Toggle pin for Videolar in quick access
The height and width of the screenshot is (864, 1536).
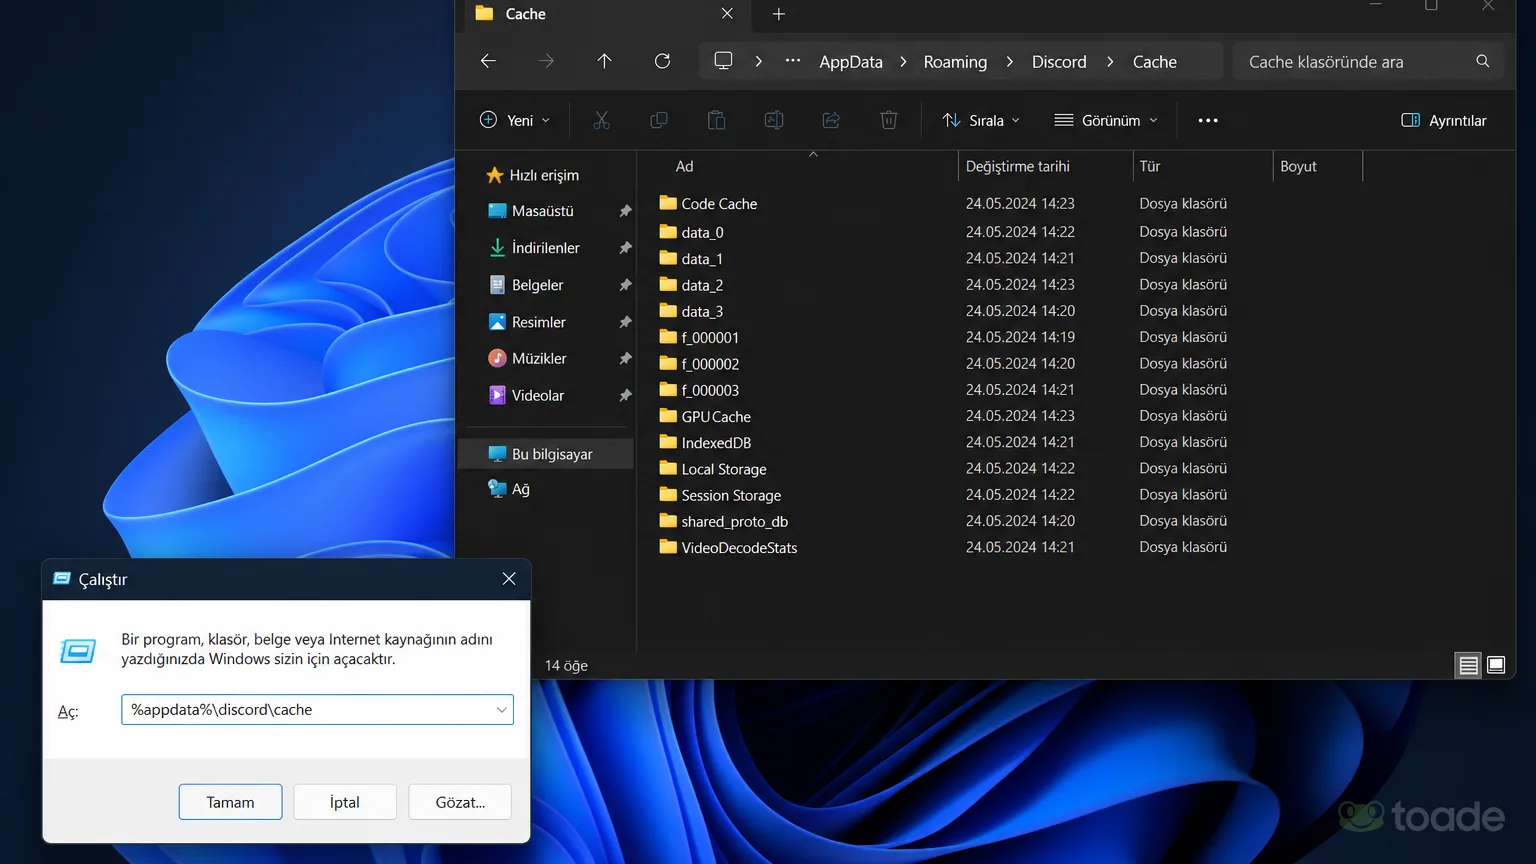(625, 395)
